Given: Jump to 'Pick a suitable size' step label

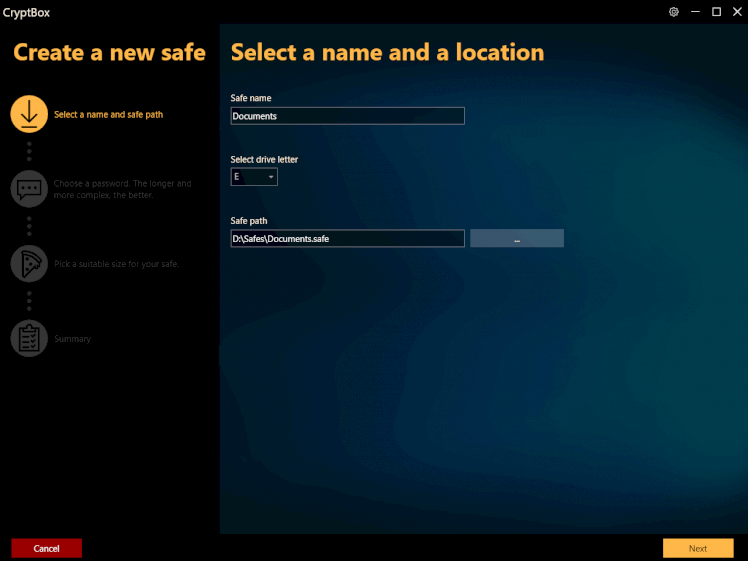Looking at the screenshot, I should click(x=116, y=264).
